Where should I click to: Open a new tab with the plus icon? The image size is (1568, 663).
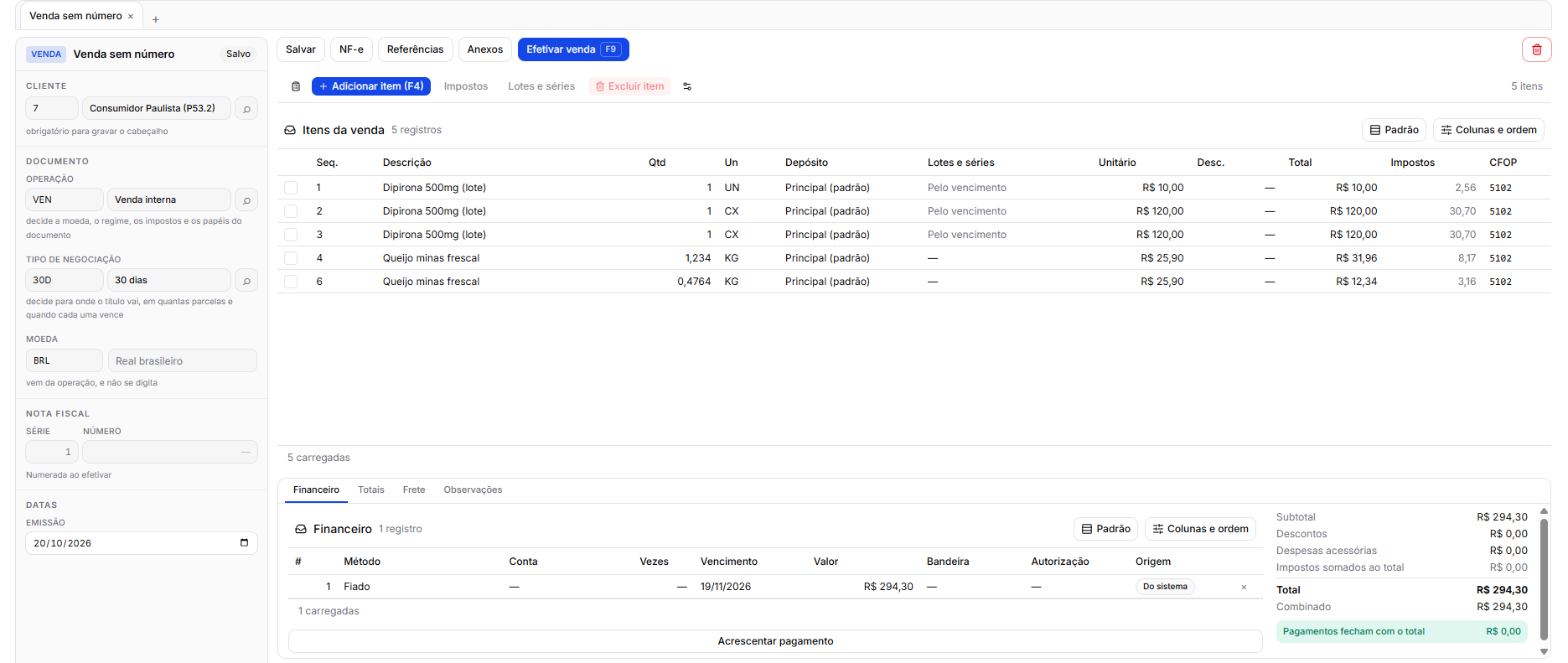click(155, 19)
